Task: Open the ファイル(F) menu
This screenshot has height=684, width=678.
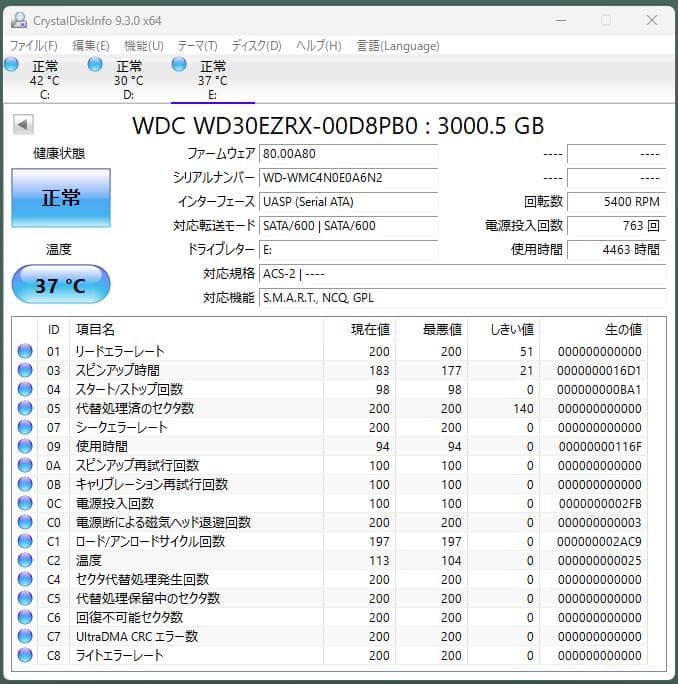Action: [34, 46]
